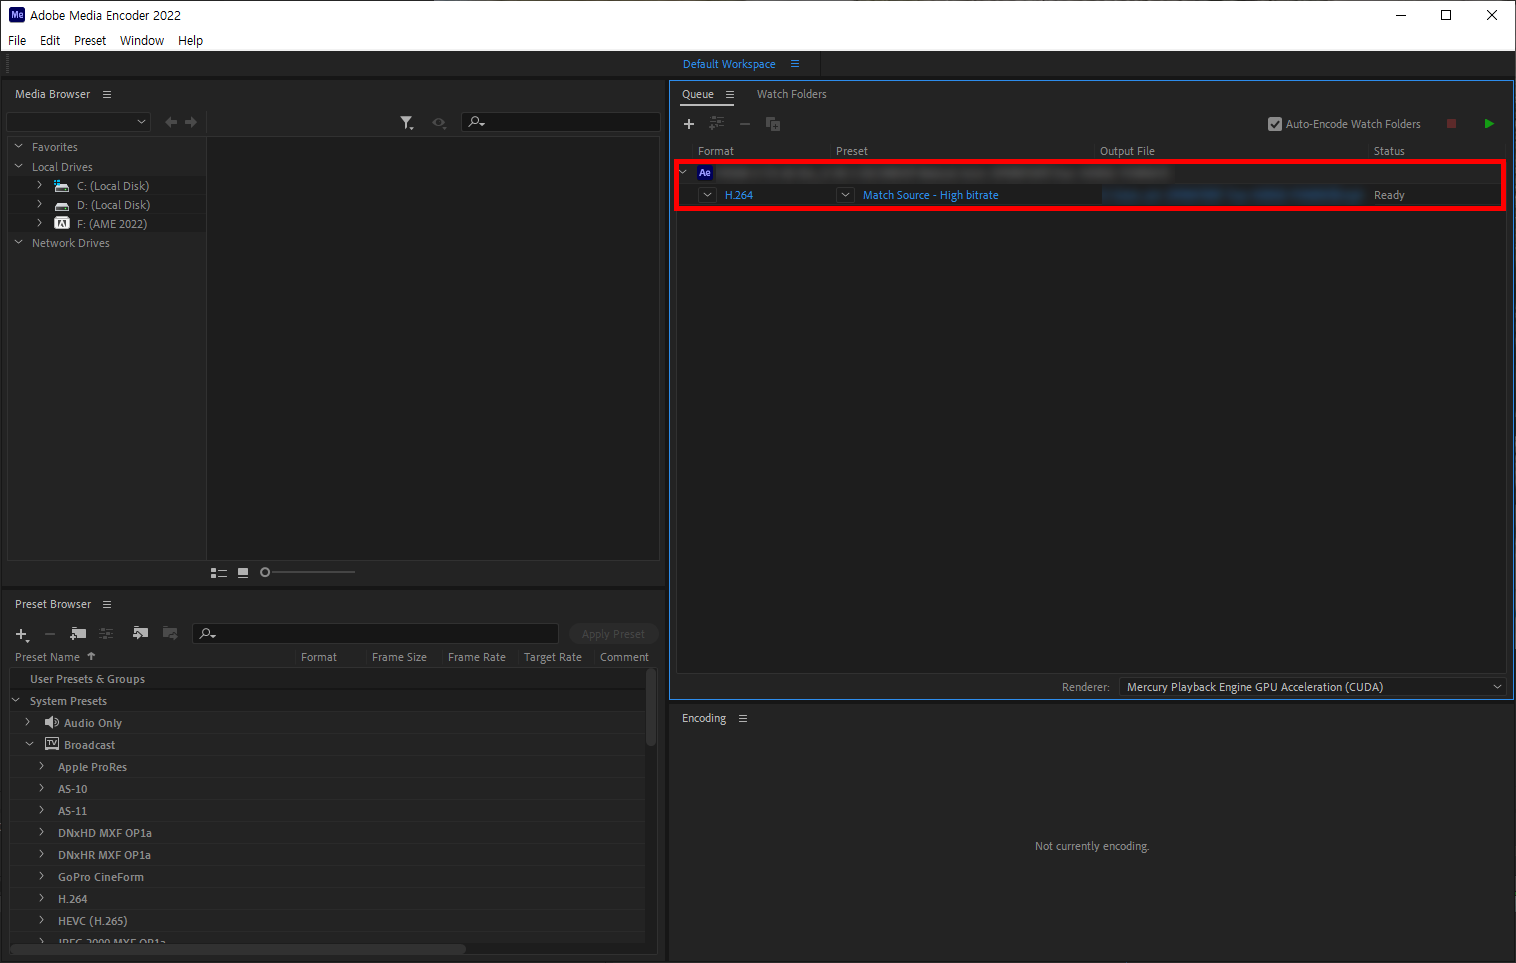The image size is (1516, 963).
Task: Click the Audio Only speaker icon
Action: point(52,722)
